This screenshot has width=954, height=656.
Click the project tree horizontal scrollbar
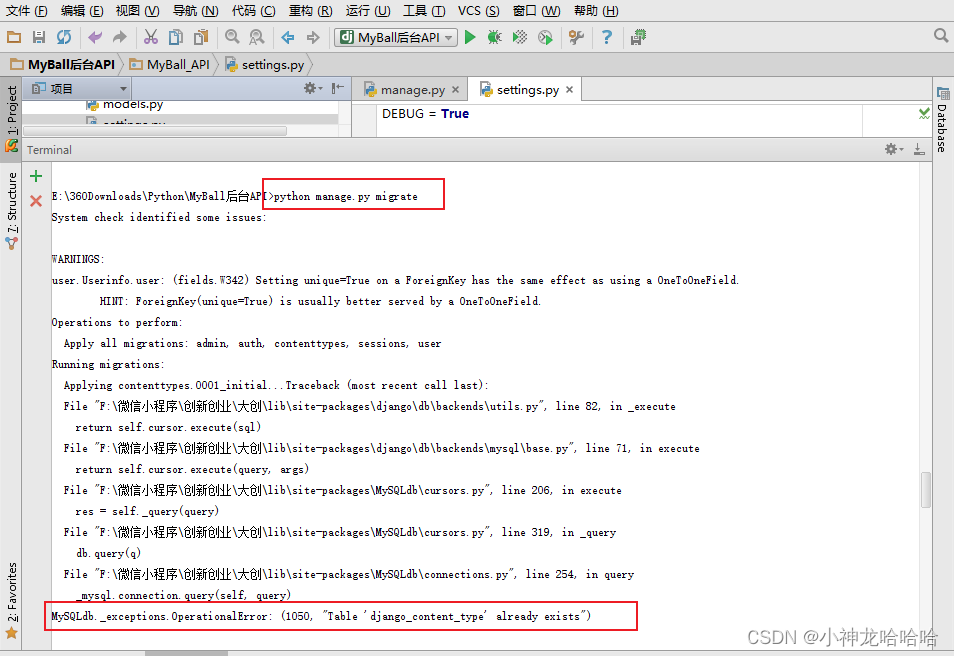pyautogui.click(x=155, y=131)
